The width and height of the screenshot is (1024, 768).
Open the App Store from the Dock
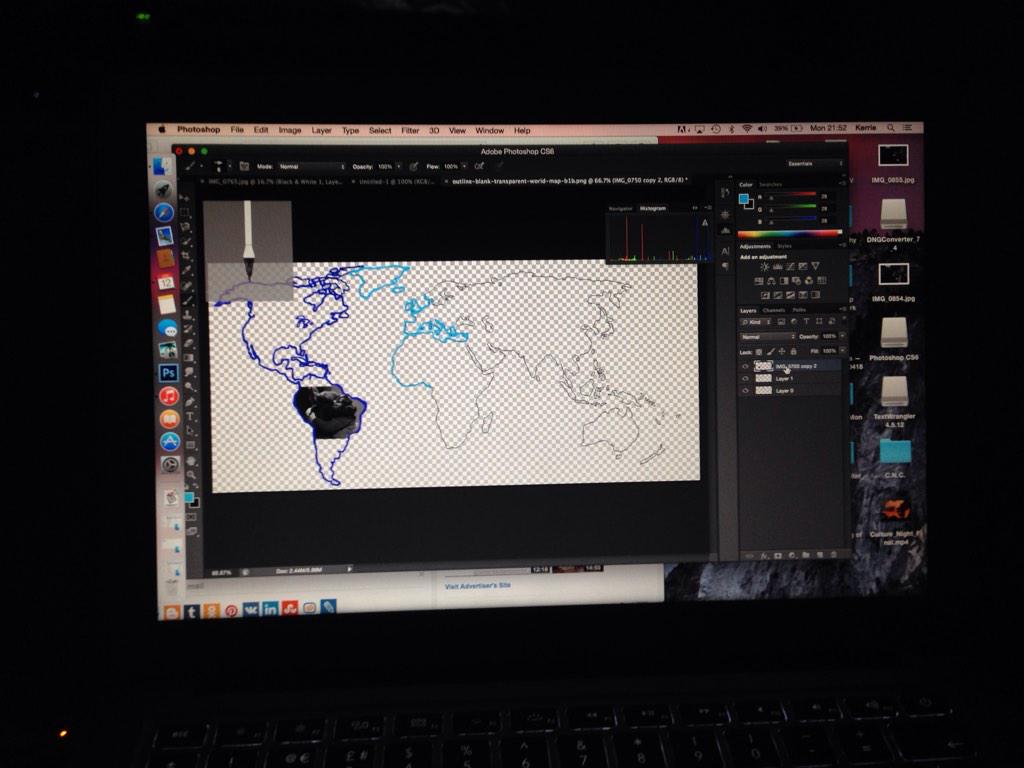pyautogui.click(x=170, y=441)
